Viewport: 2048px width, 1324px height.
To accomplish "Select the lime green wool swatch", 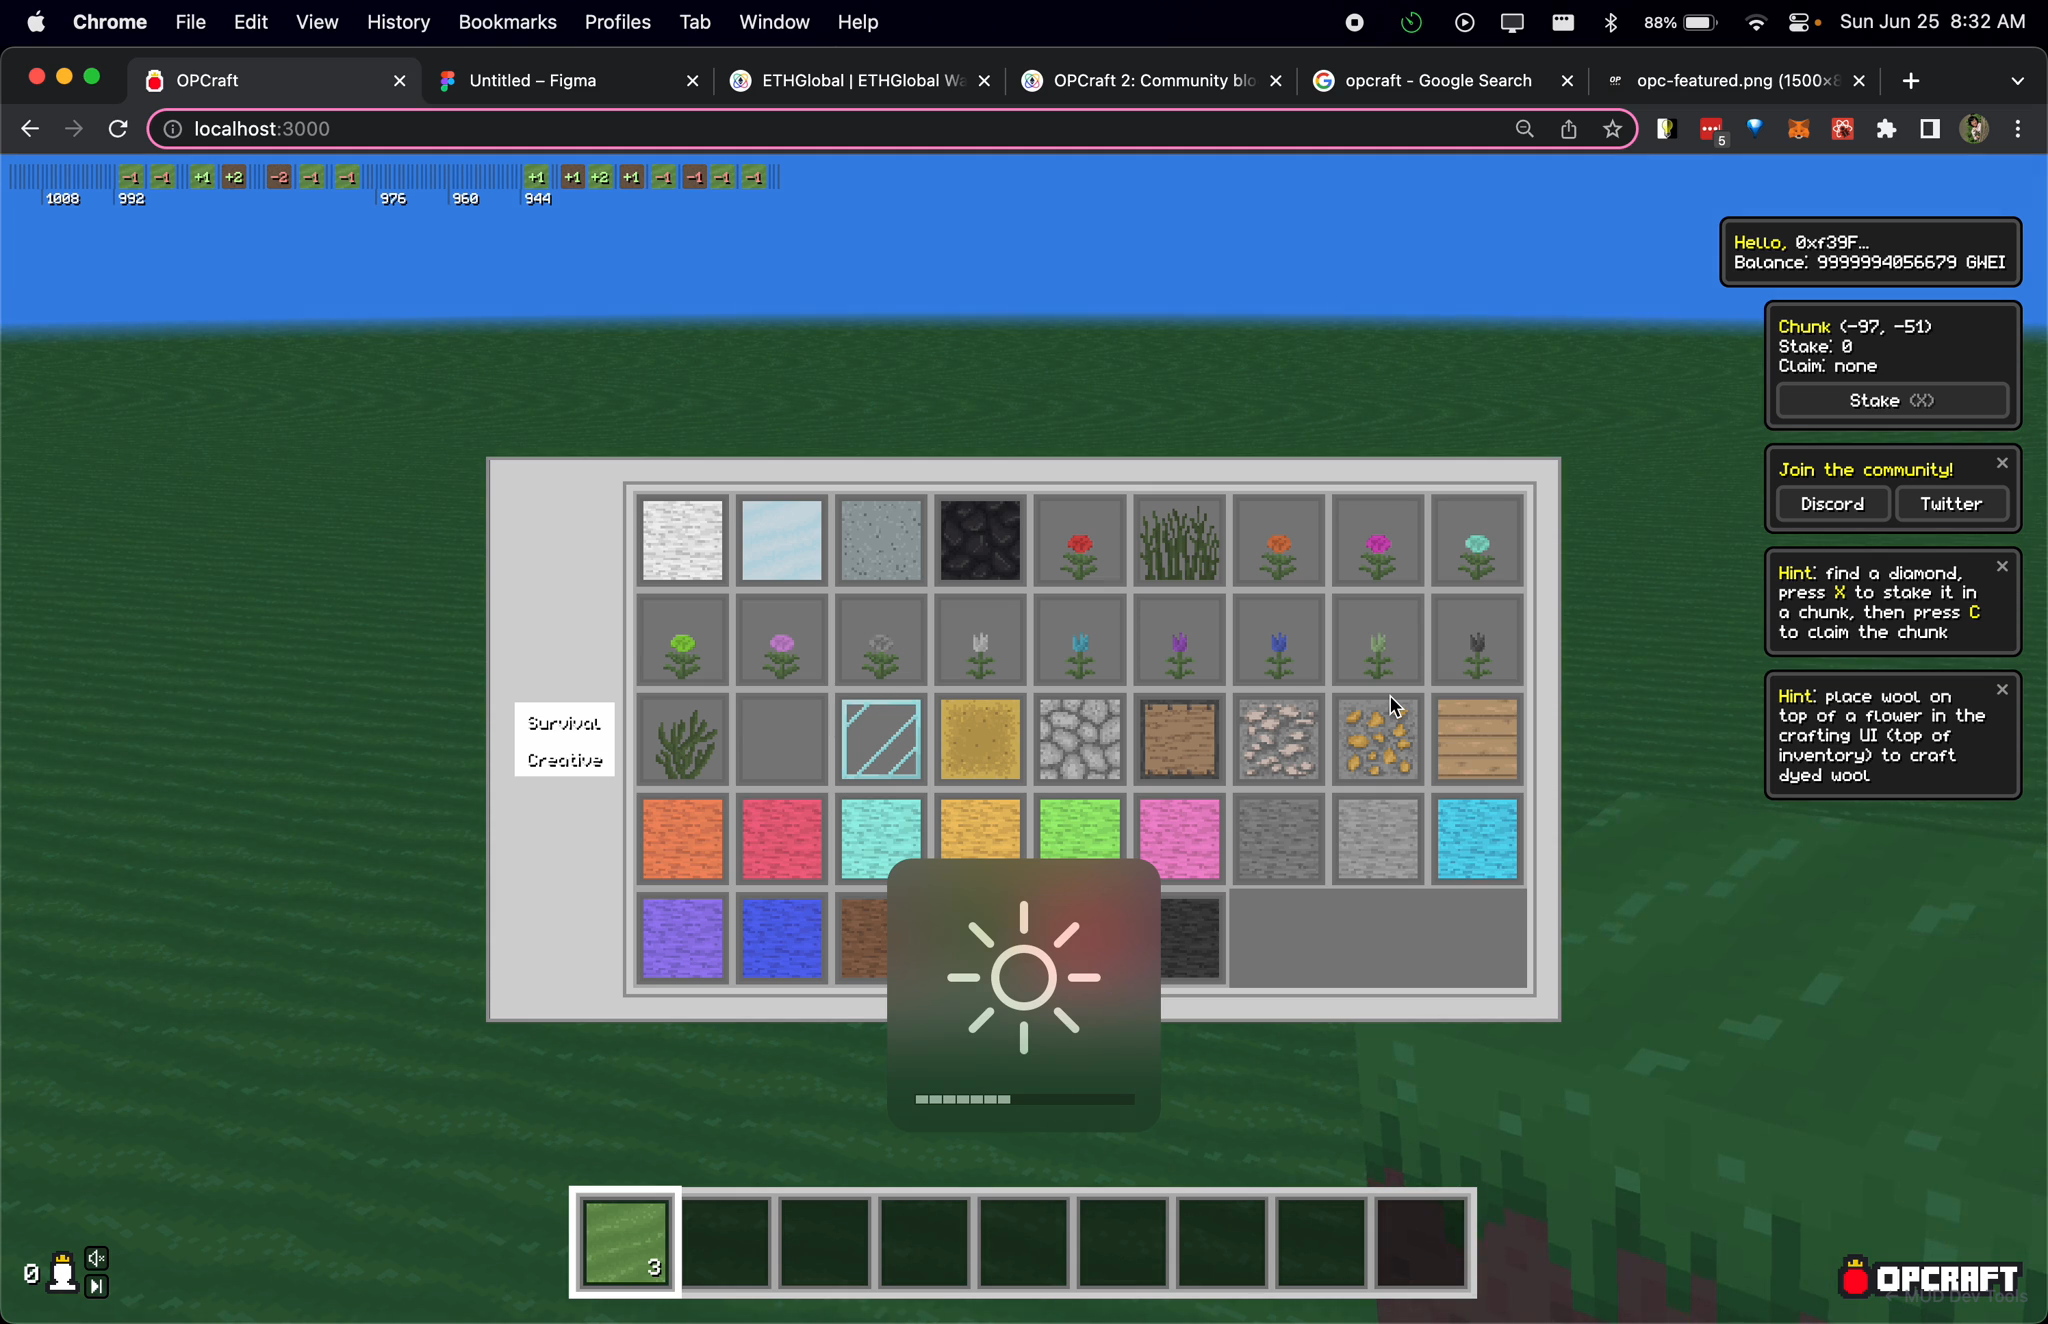I will (x=1079, y=829).
